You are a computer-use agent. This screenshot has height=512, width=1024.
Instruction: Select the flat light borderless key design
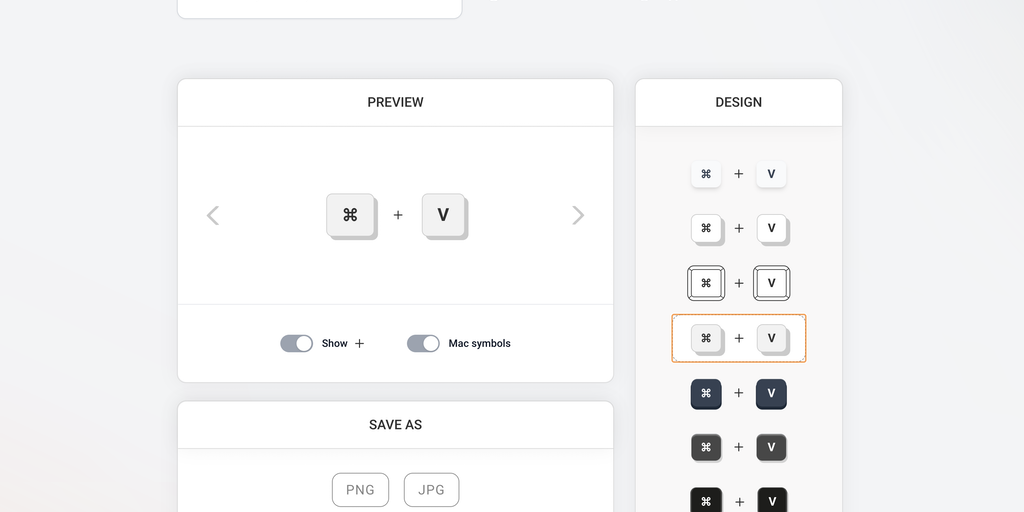coord(738,174)
